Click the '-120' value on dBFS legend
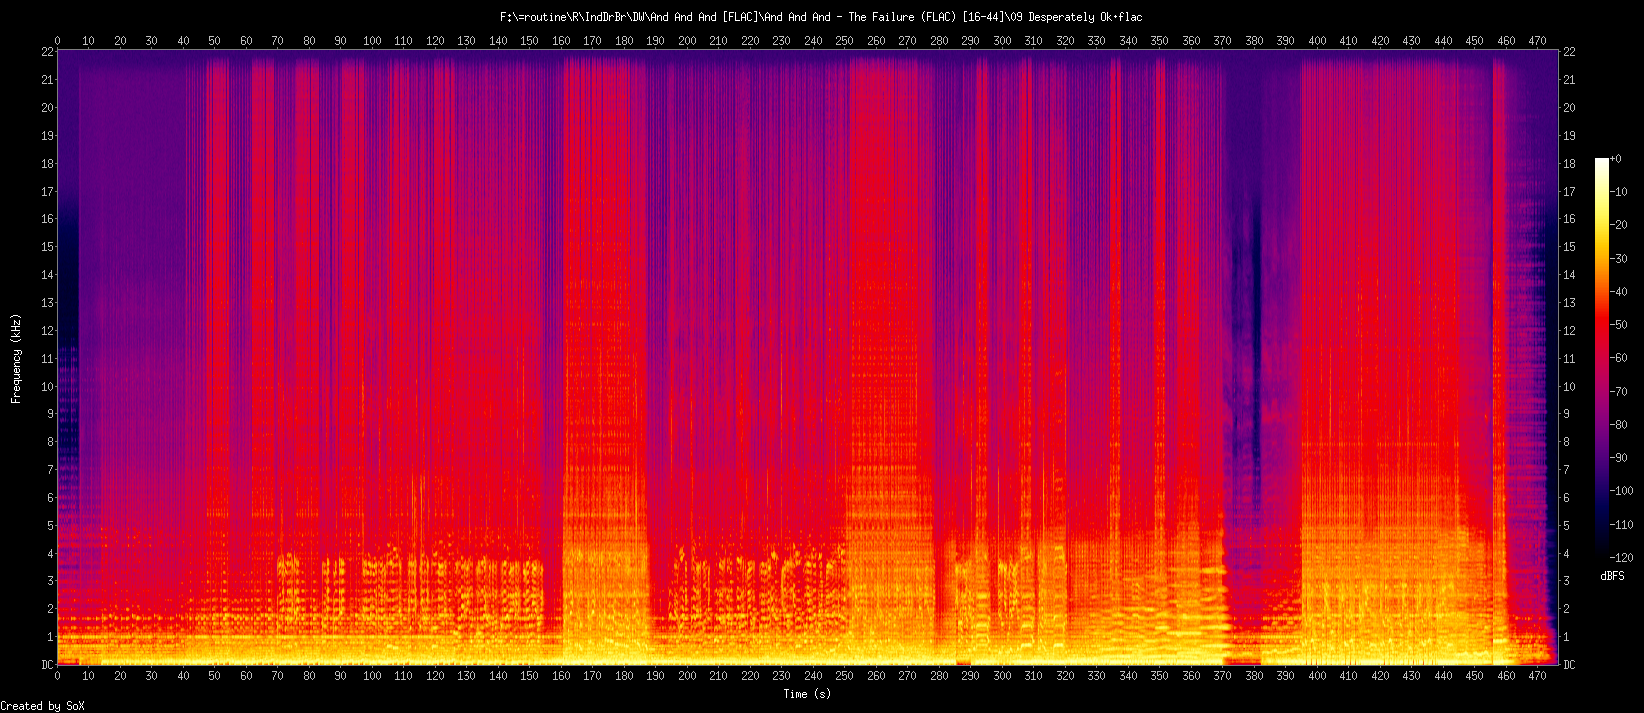Screen dimensions: 1644x713 tap(1621, 557)
